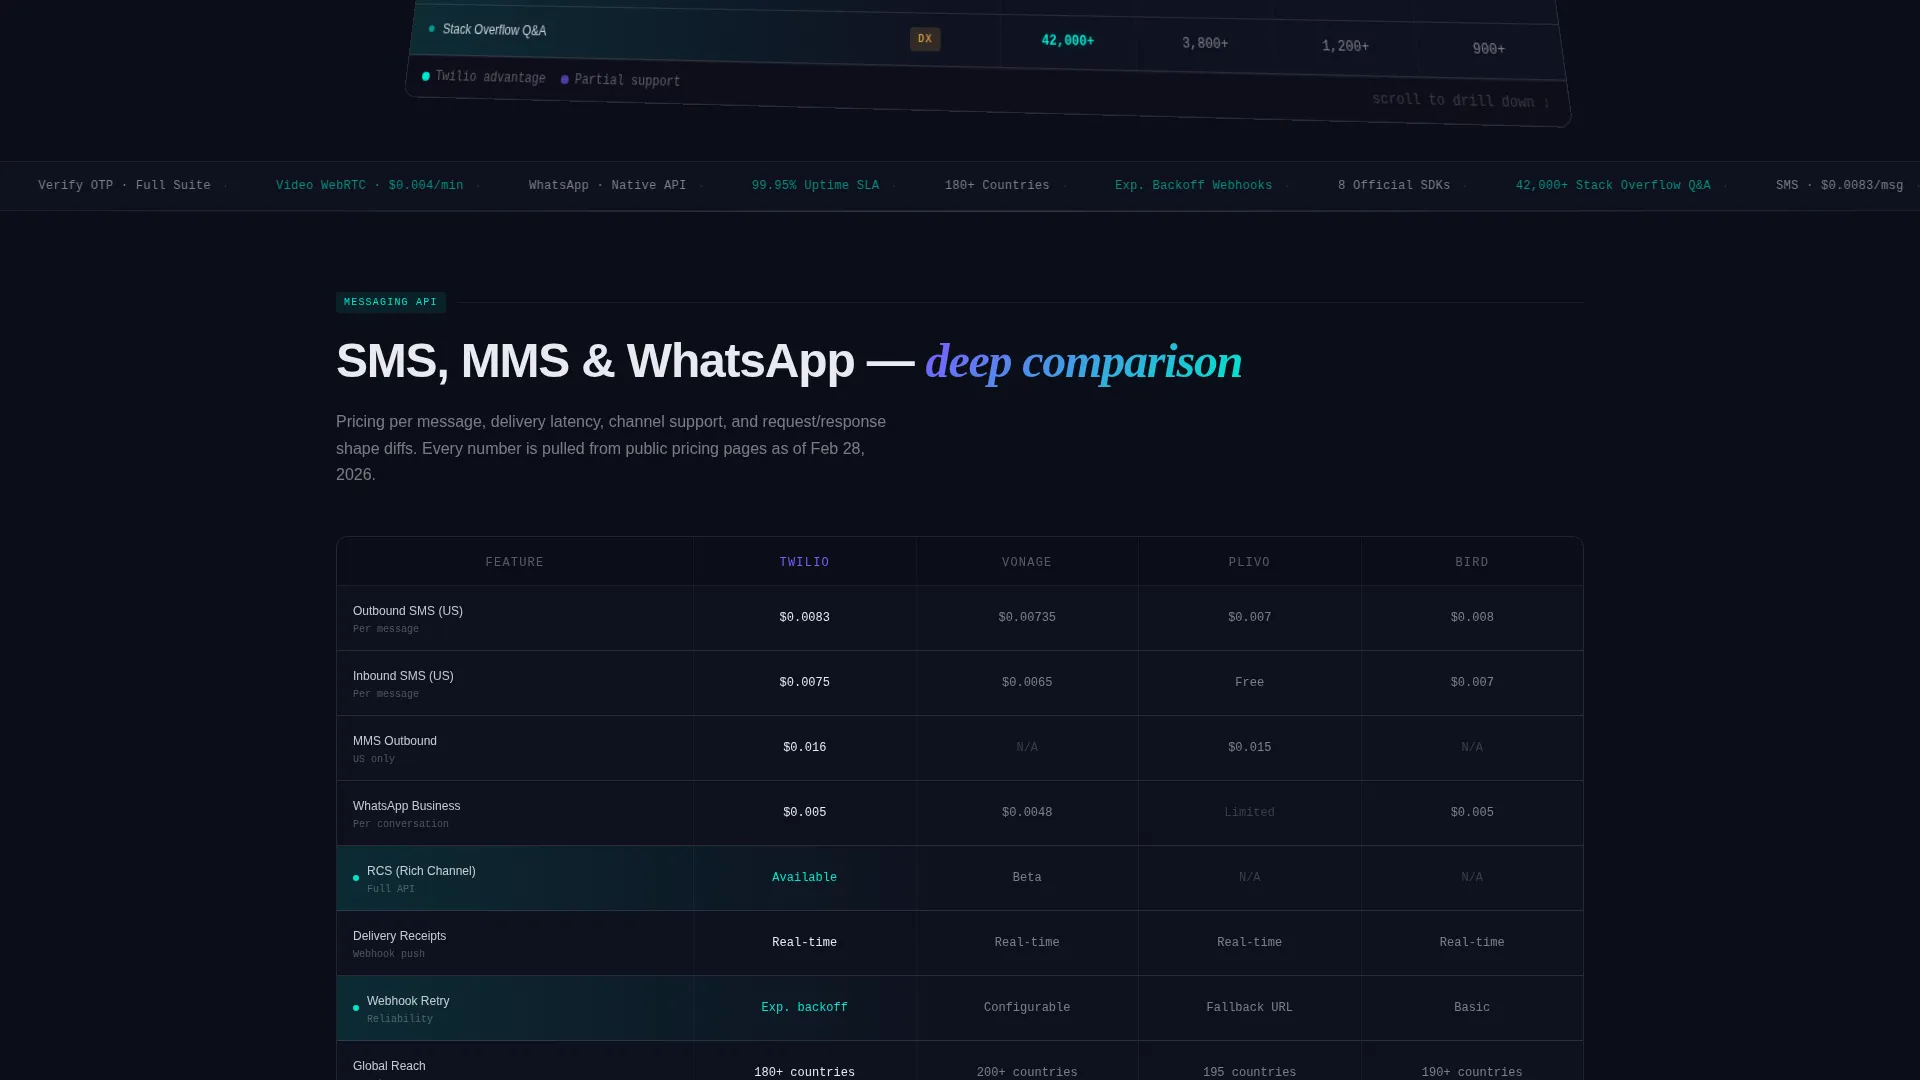This screenshot has height=1080, width=1920.
Task: Click Twilio Inbound SMS price $0.0075
Action: pos(805,682)
